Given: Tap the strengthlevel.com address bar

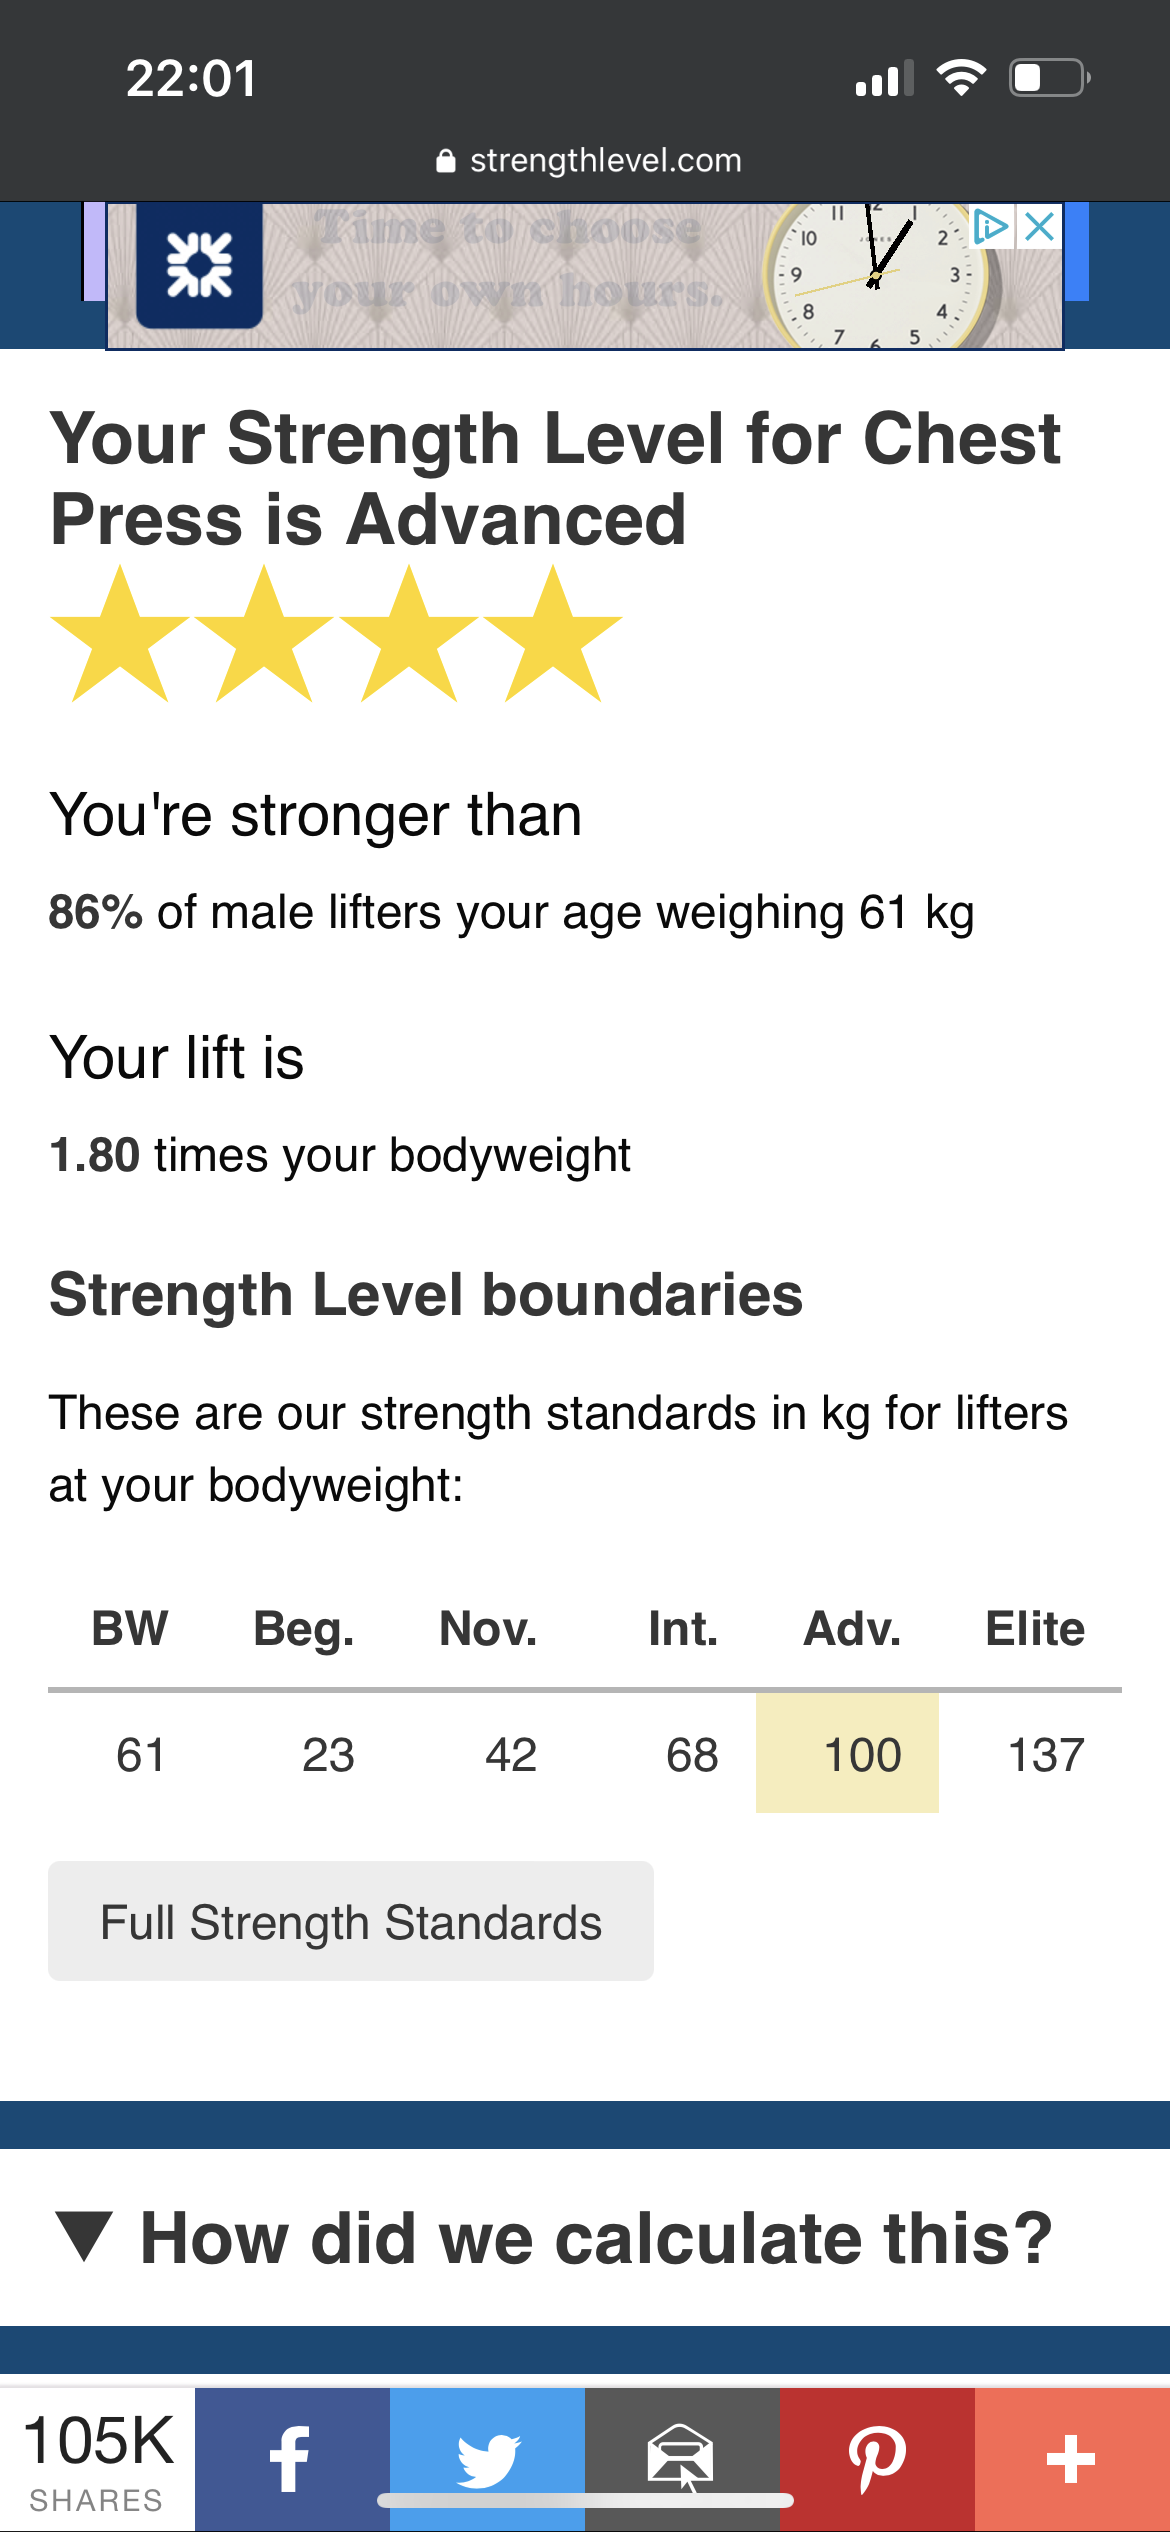Looking at the screenshot, I should pos(588,161).
